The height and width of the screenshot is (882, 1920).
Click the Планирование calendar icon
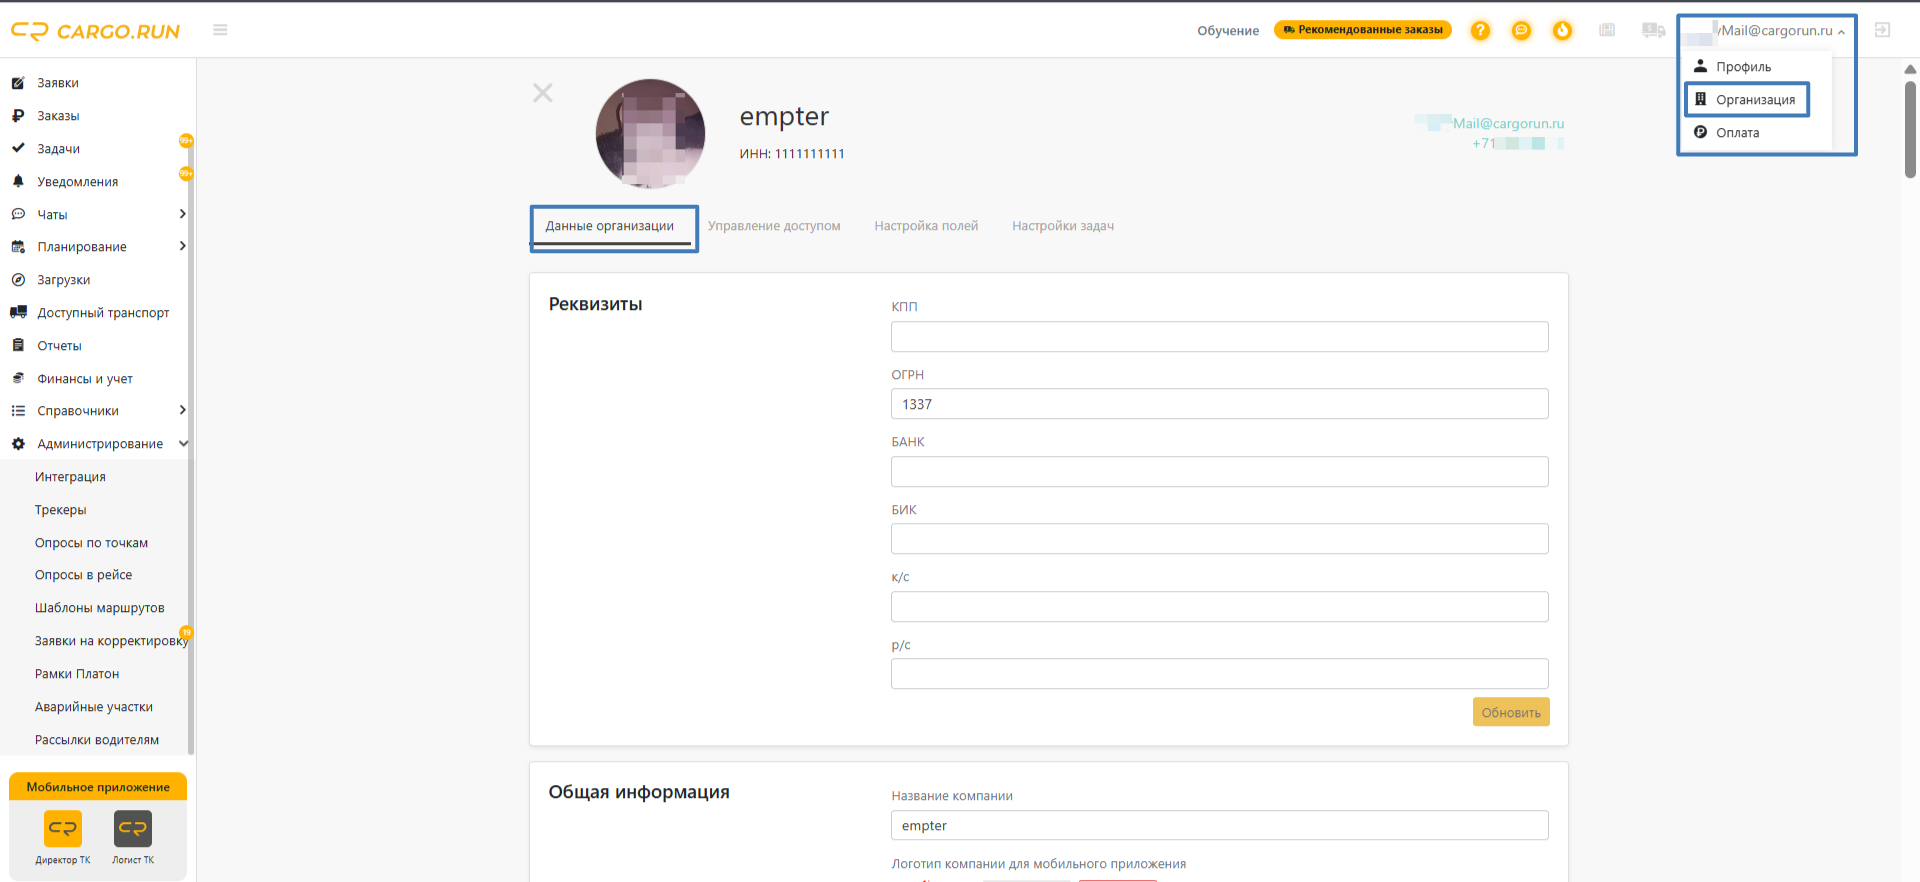tap(18, 247)
